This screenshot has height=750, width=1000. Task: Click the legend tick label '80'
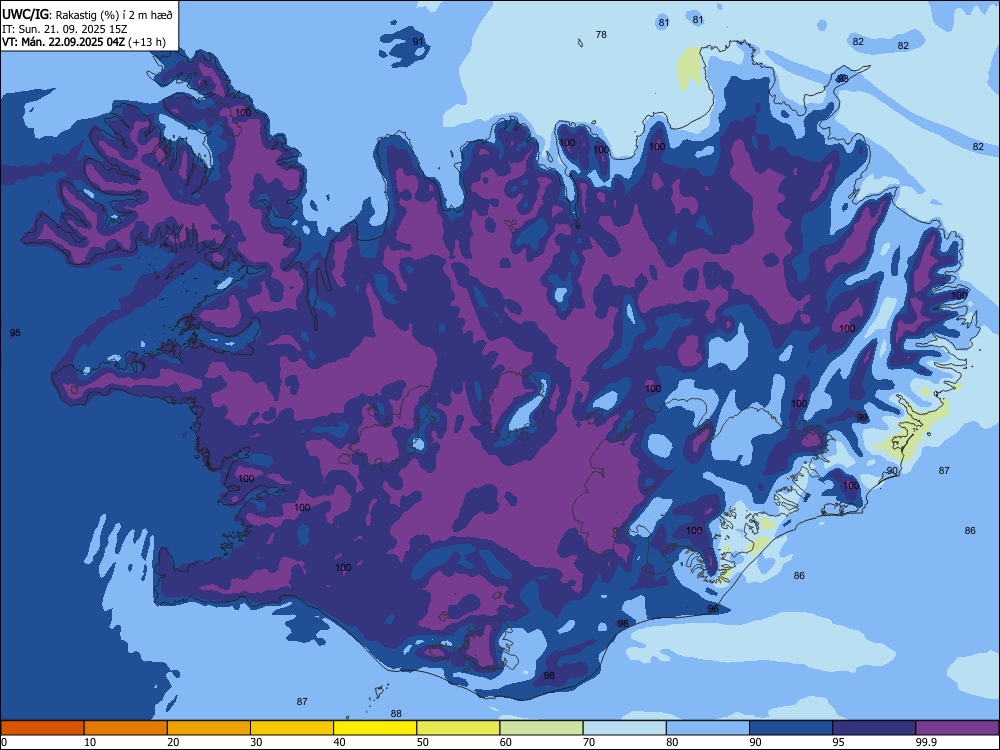point(672,742)
